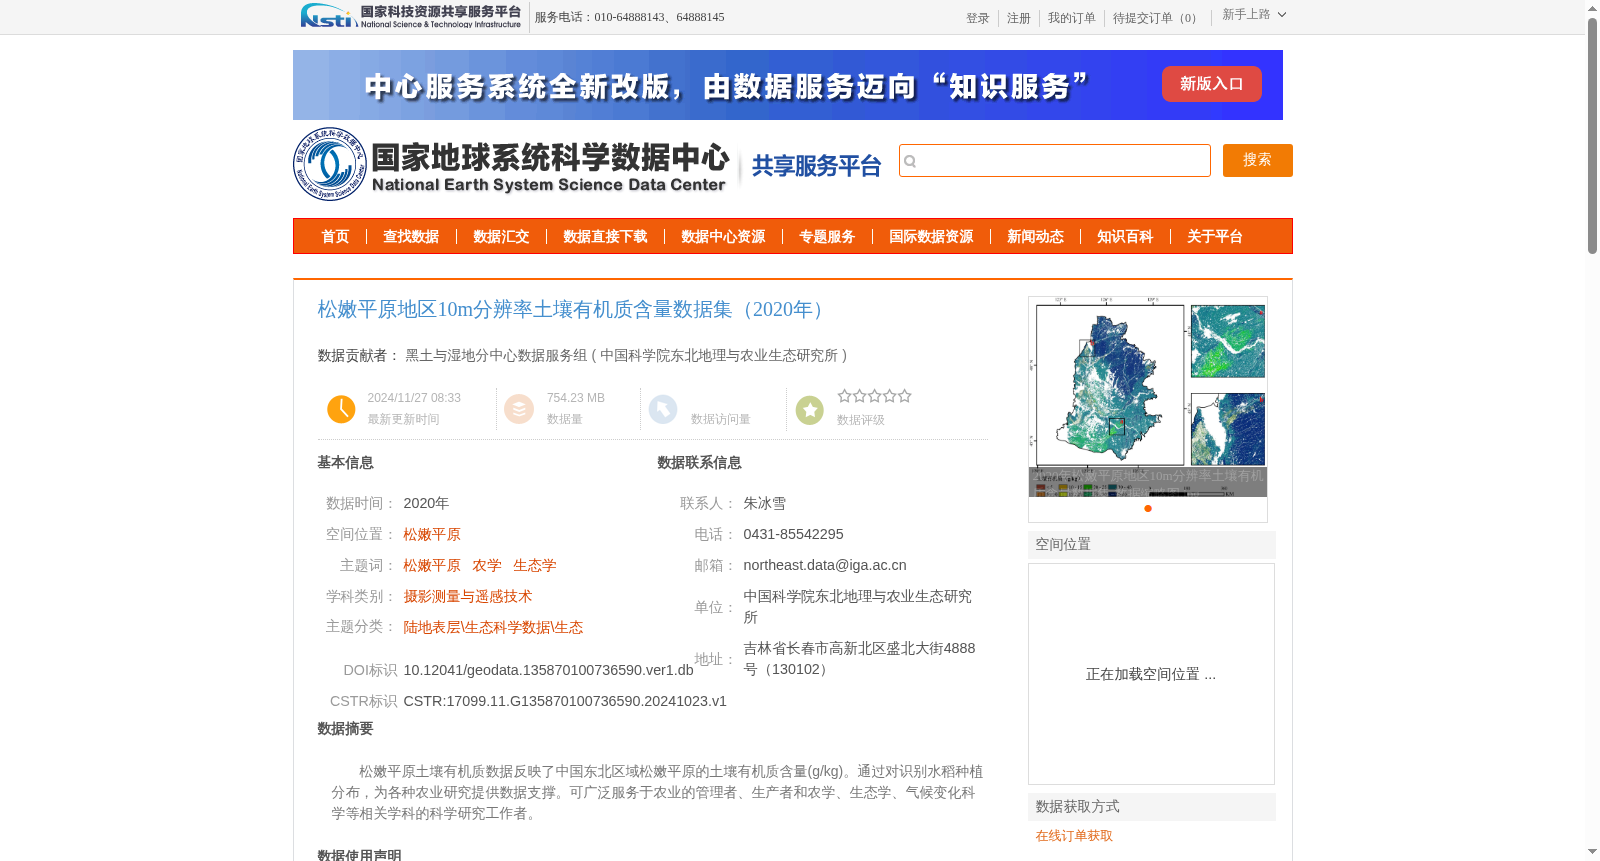Screen dimensions: 1600x861
Task: Click the green star rating icon
Action: (810, 409)
